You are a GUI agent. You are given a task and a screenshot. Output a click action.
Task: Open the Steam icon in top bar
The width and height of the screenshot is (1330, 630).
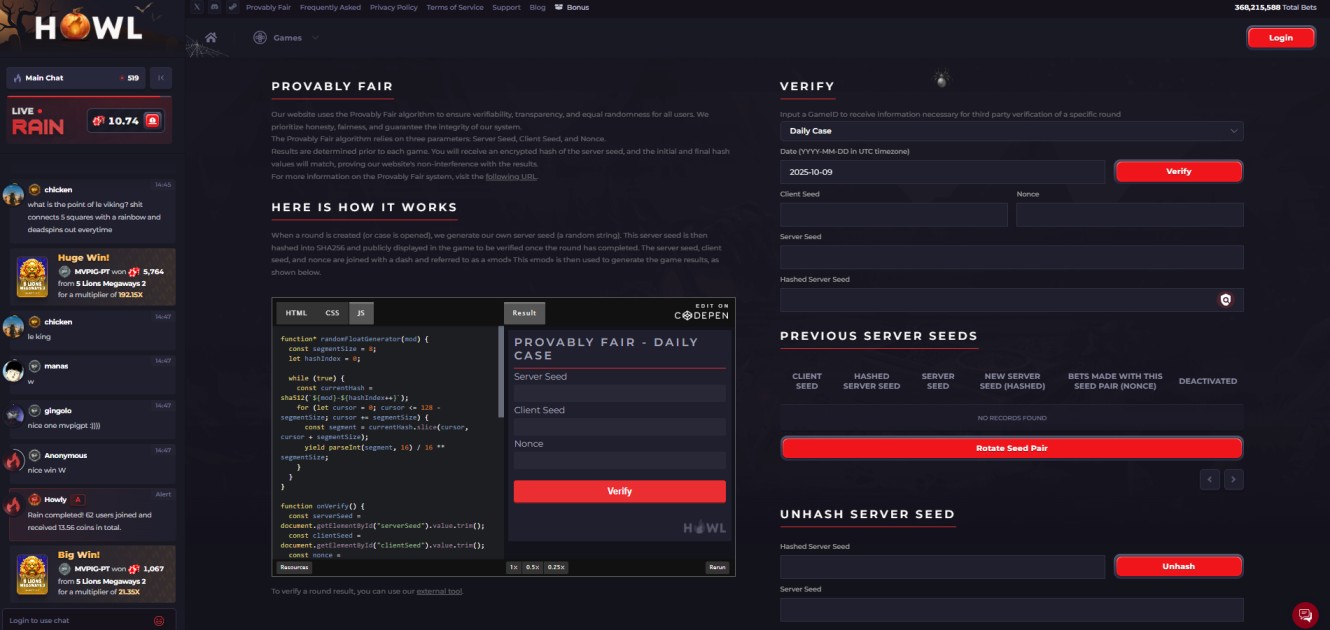231,7
